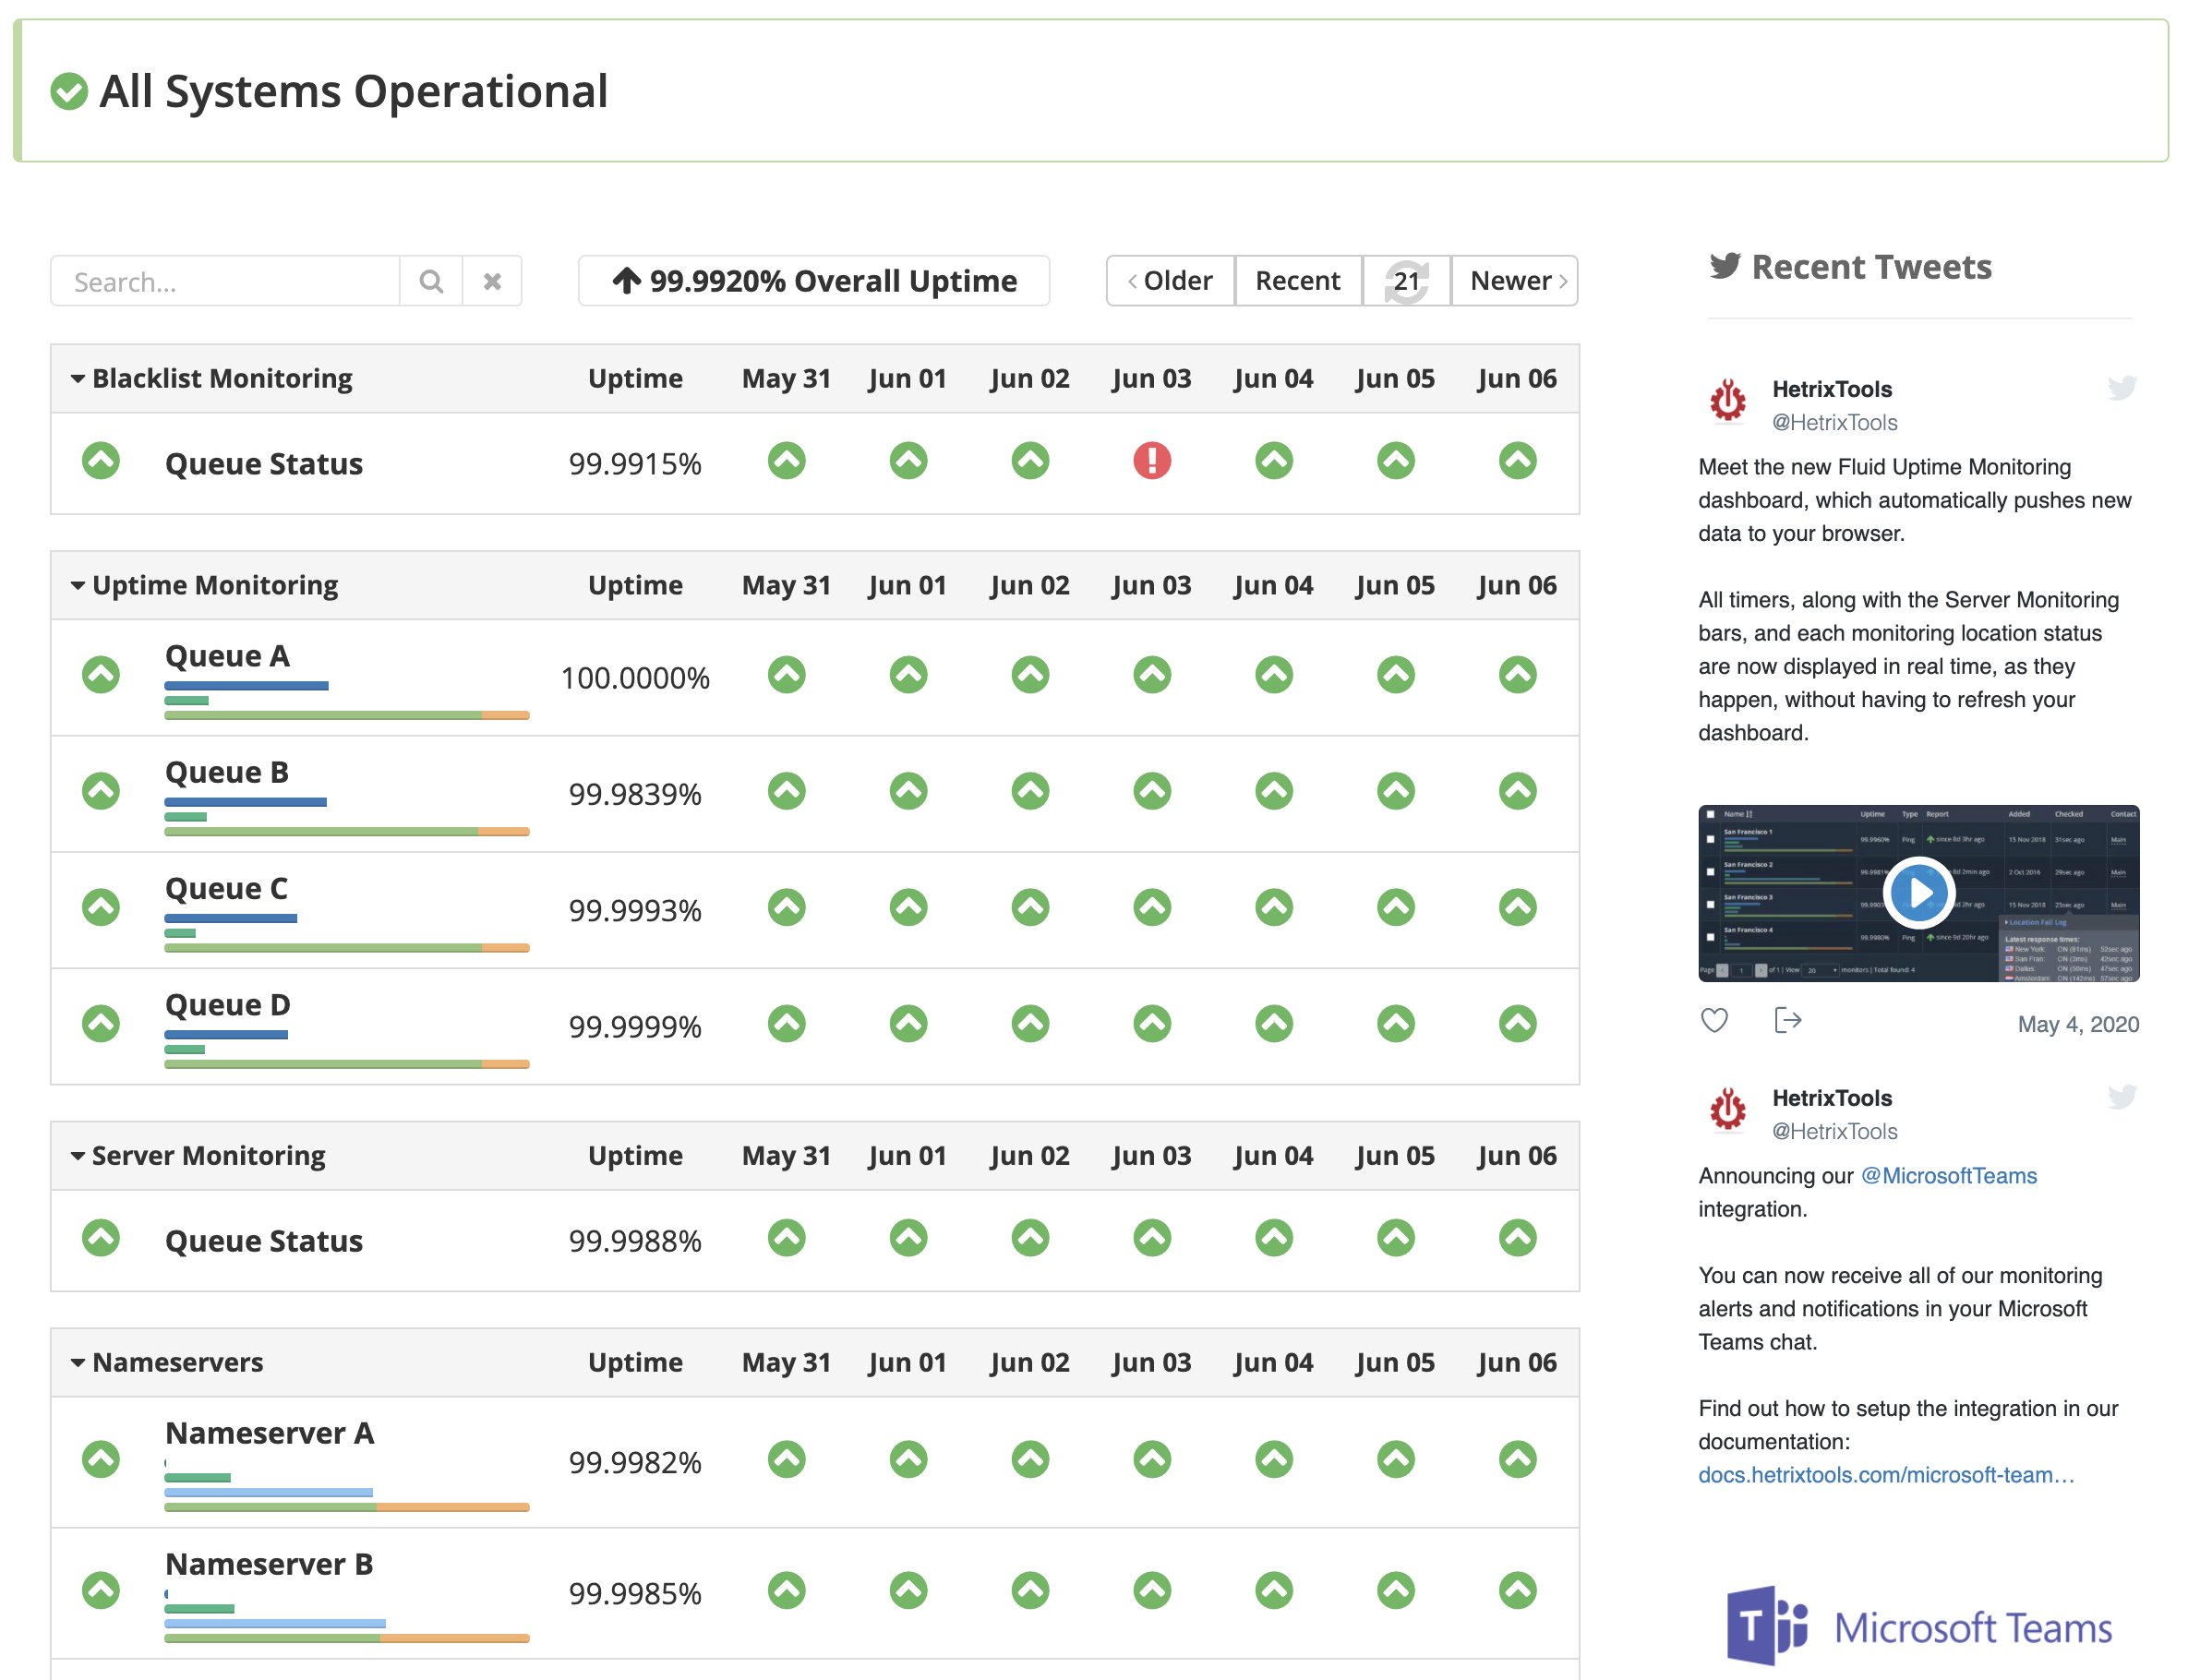Collapse the Nameservers section
2188x1680 pixels.
click(78, 1363)
